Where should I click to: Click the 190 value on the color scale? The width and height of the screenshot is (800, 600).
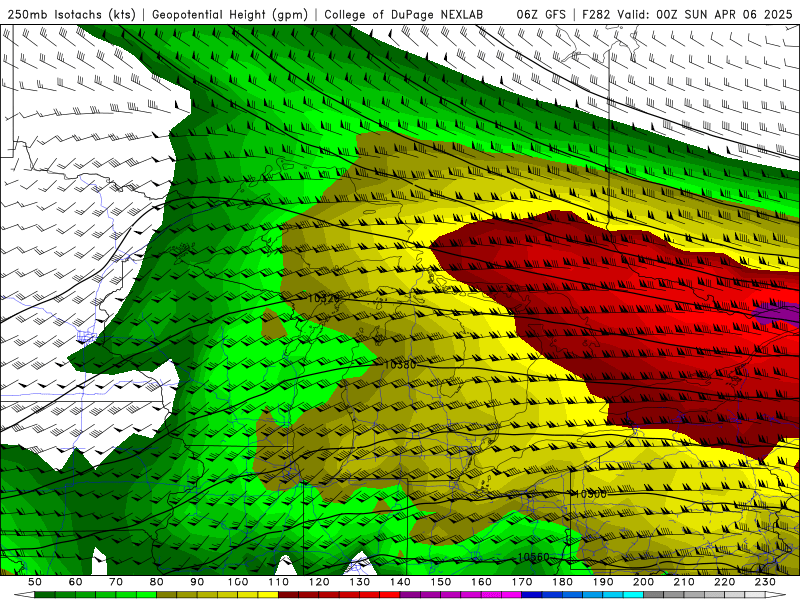[603, 582]
